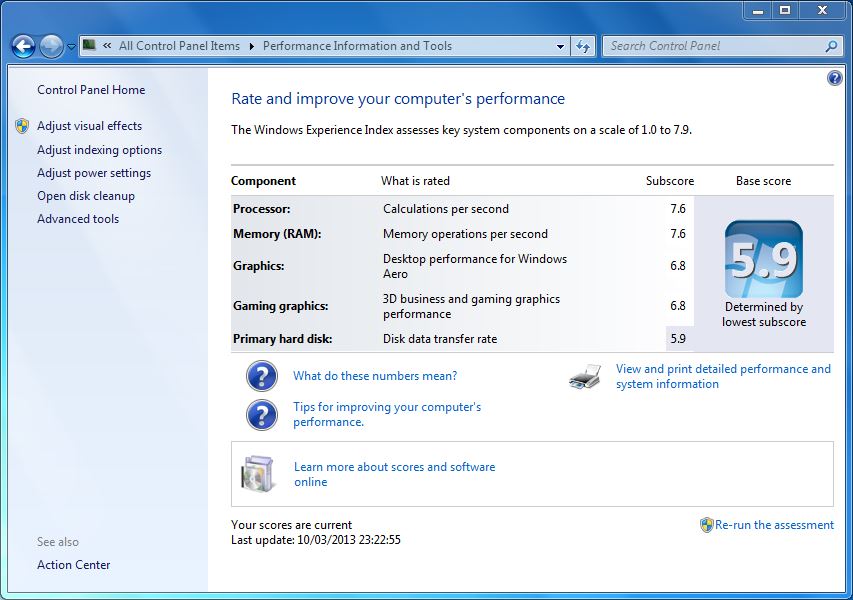Launch Open disk cleanup
The width and height of the screenshot is (853, 600).
coord(86,196)
